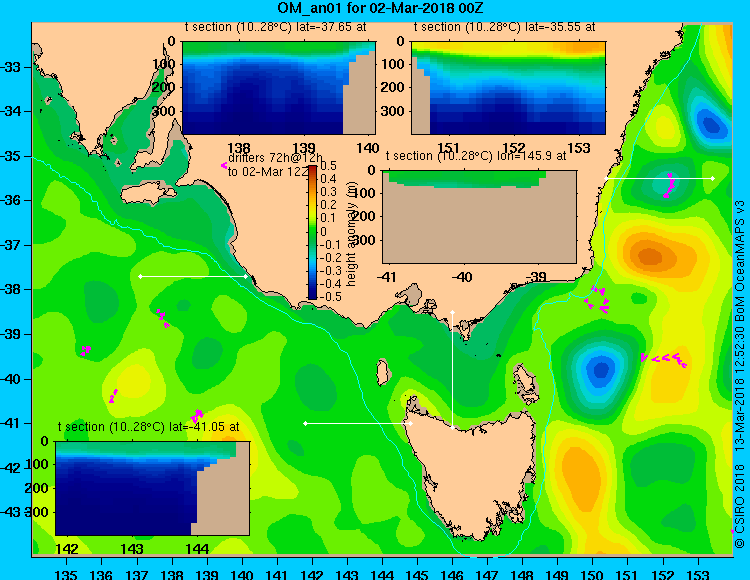Click the CSIRO BoM OceanMAPS v3 copyright text
Screen dimensions: 750x580
(x=739, y=373)
